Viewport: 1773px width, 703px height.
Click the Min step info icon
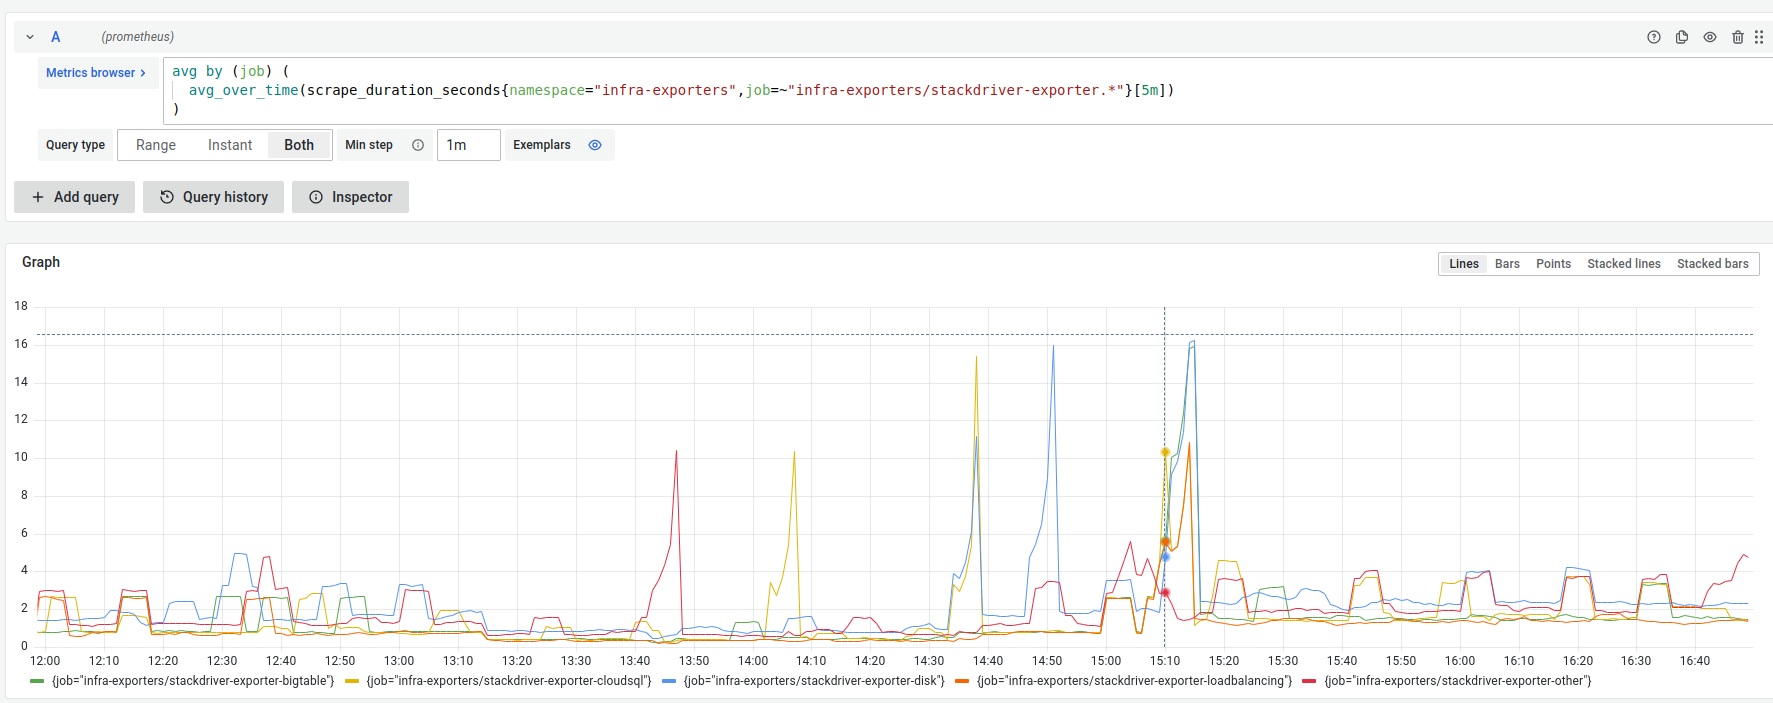pyautogui.click(x=418, y=145)
